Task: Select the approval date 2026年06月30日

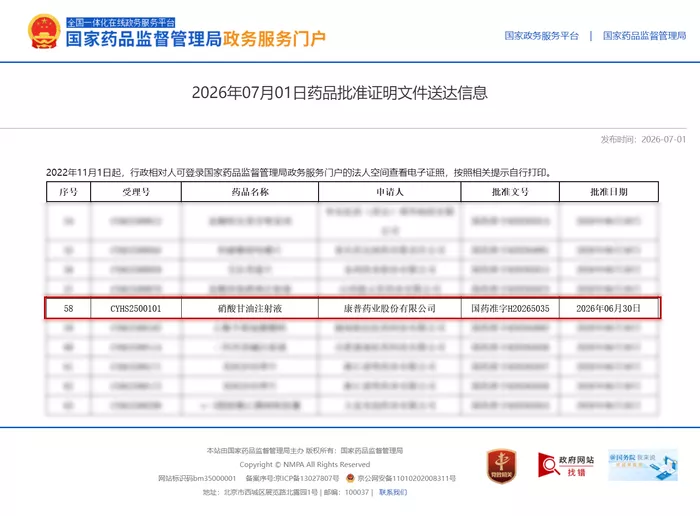Action: pos(608,308)
